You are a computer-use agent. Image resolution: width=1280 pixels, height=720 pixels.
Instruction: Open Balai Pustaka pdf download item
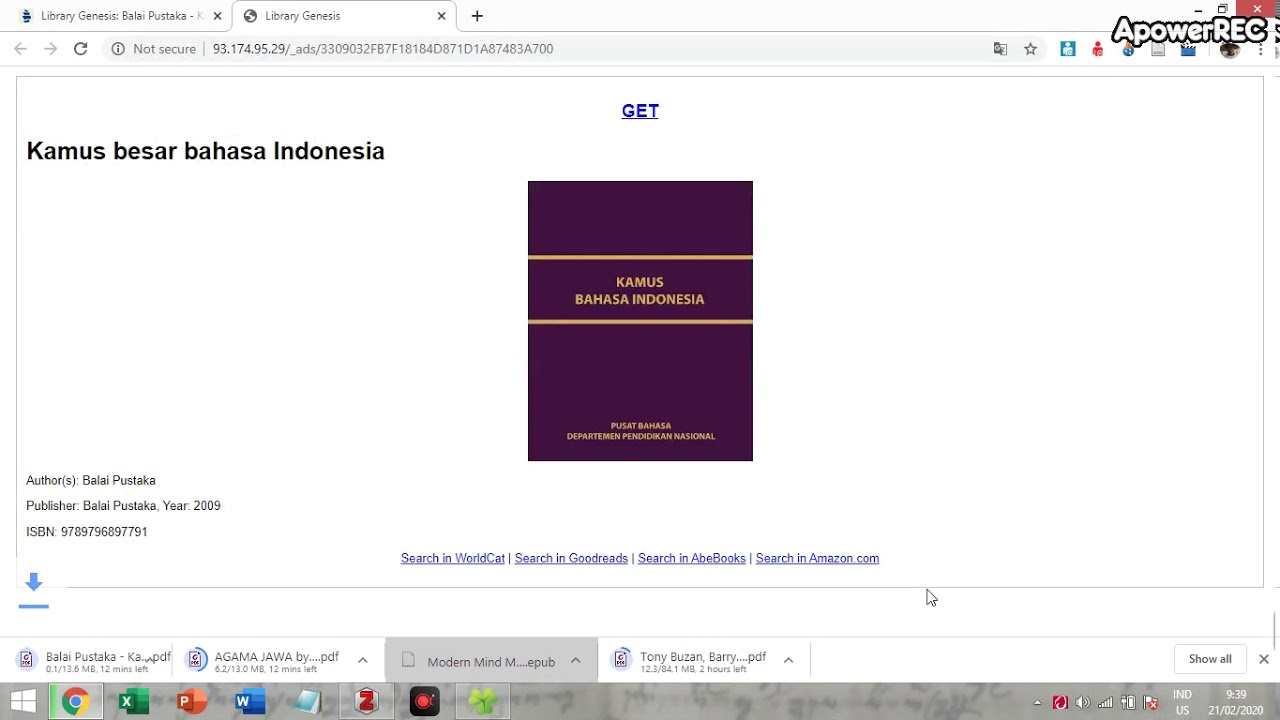(95, 659)
